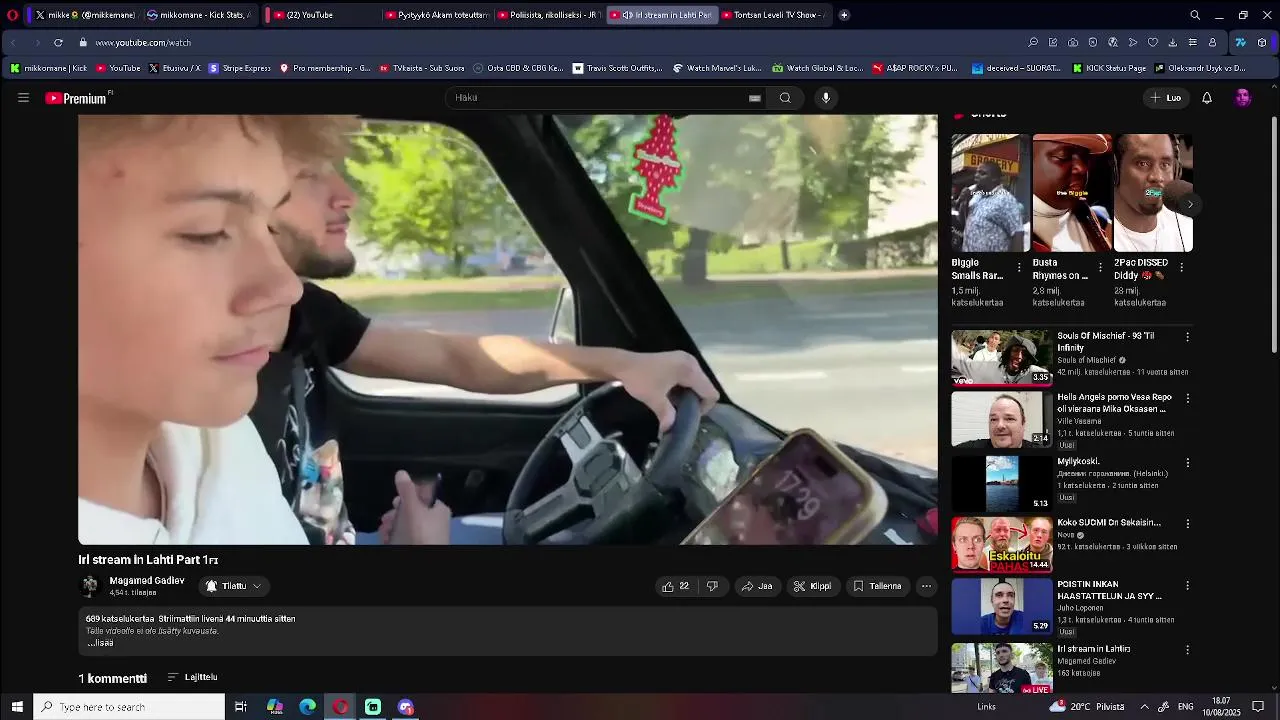Image resolution: width=1280 pixels, height=720 pixels.
Task: Open Myllykoski video options menu
Action: click(x=1187, y=463)
